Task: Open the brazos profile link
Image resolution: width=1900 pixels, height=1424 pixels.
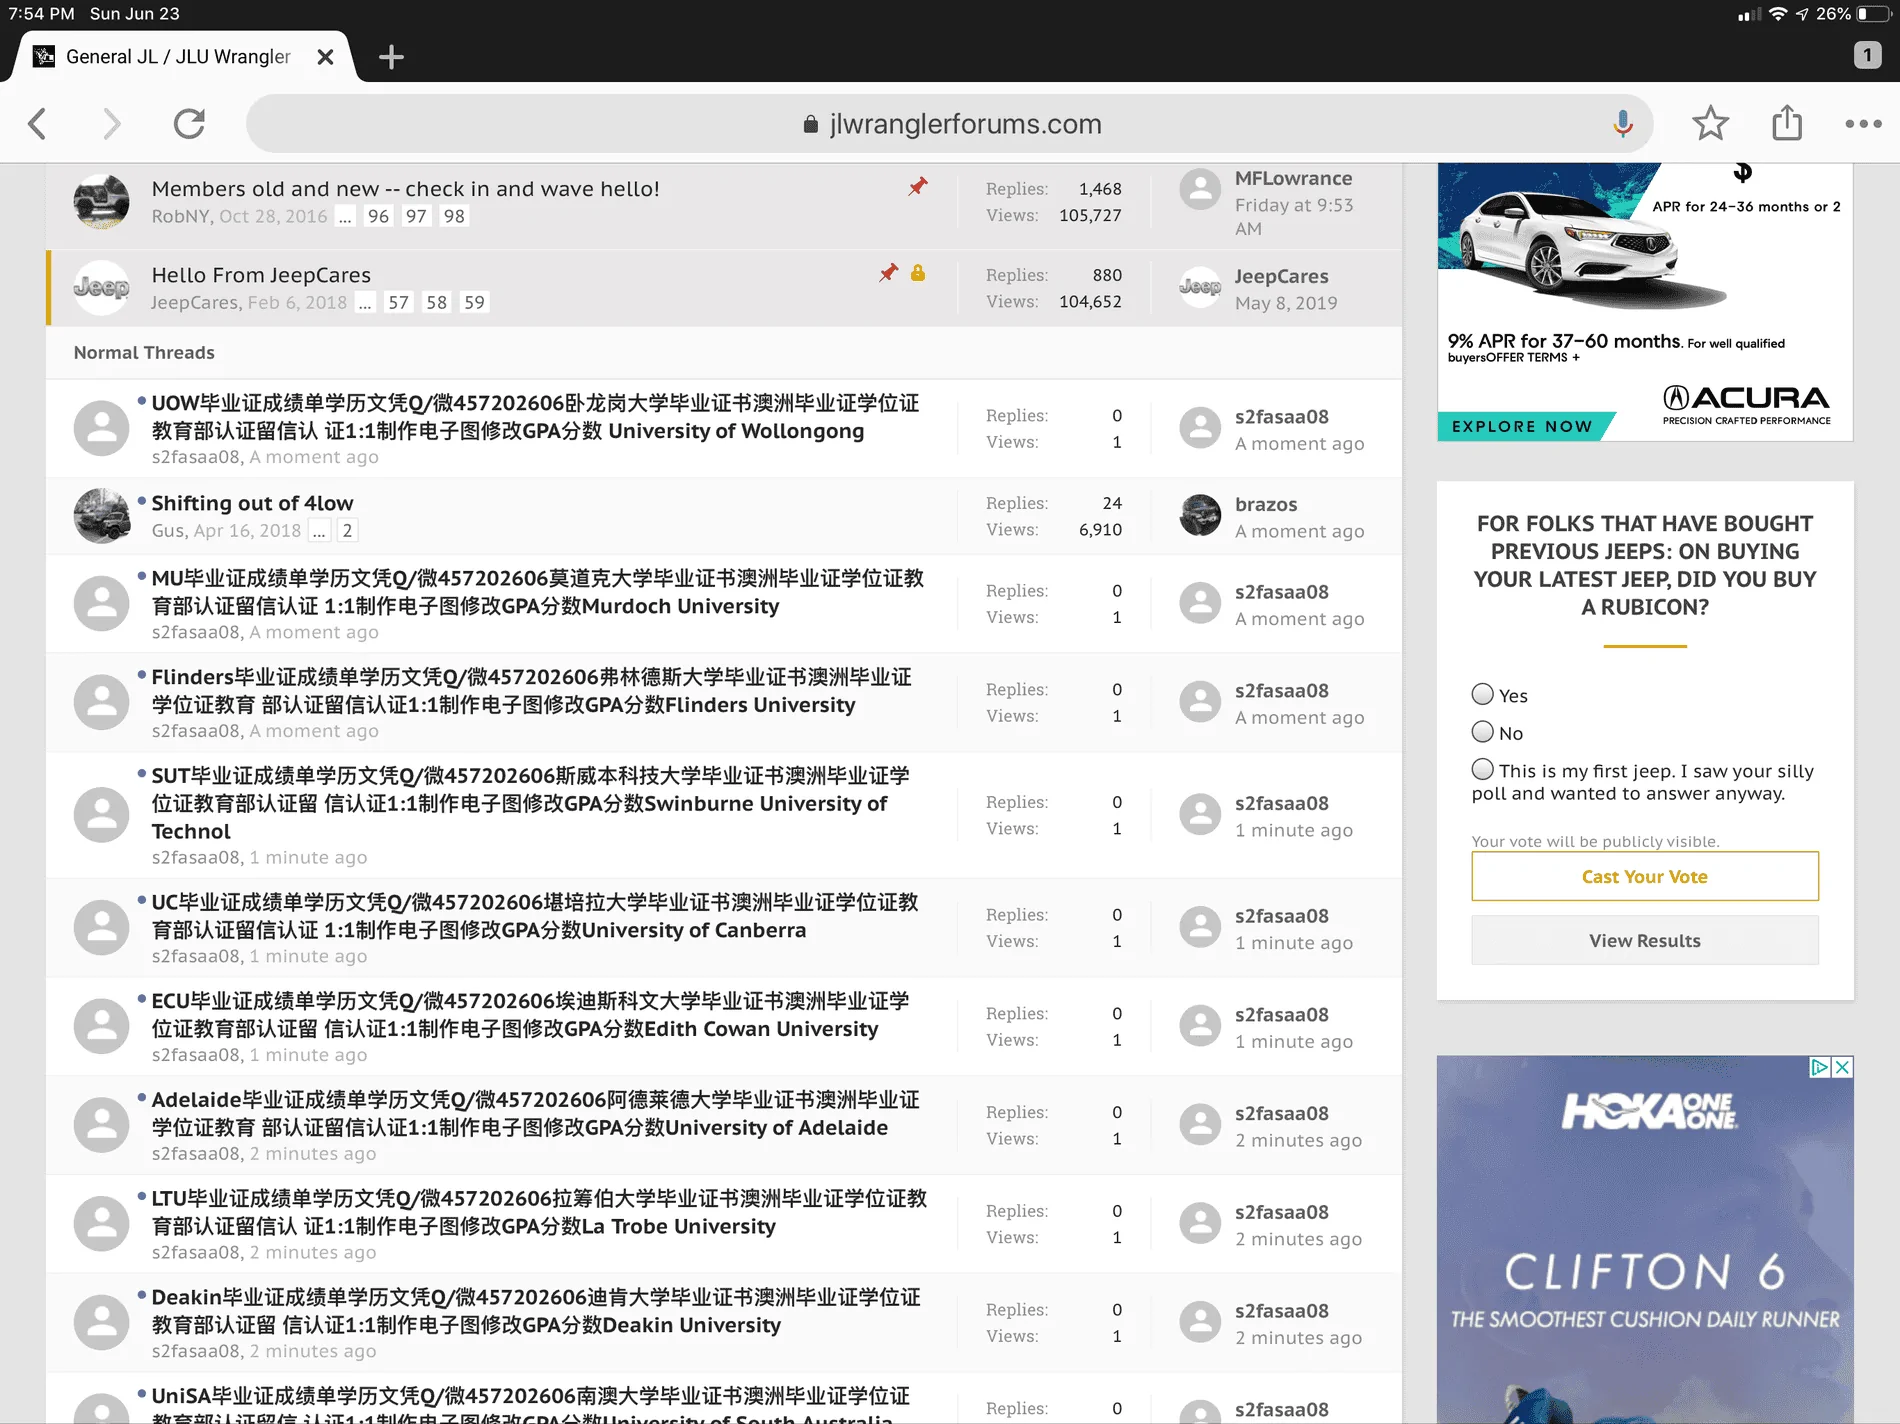Action: click(1266, 504)
